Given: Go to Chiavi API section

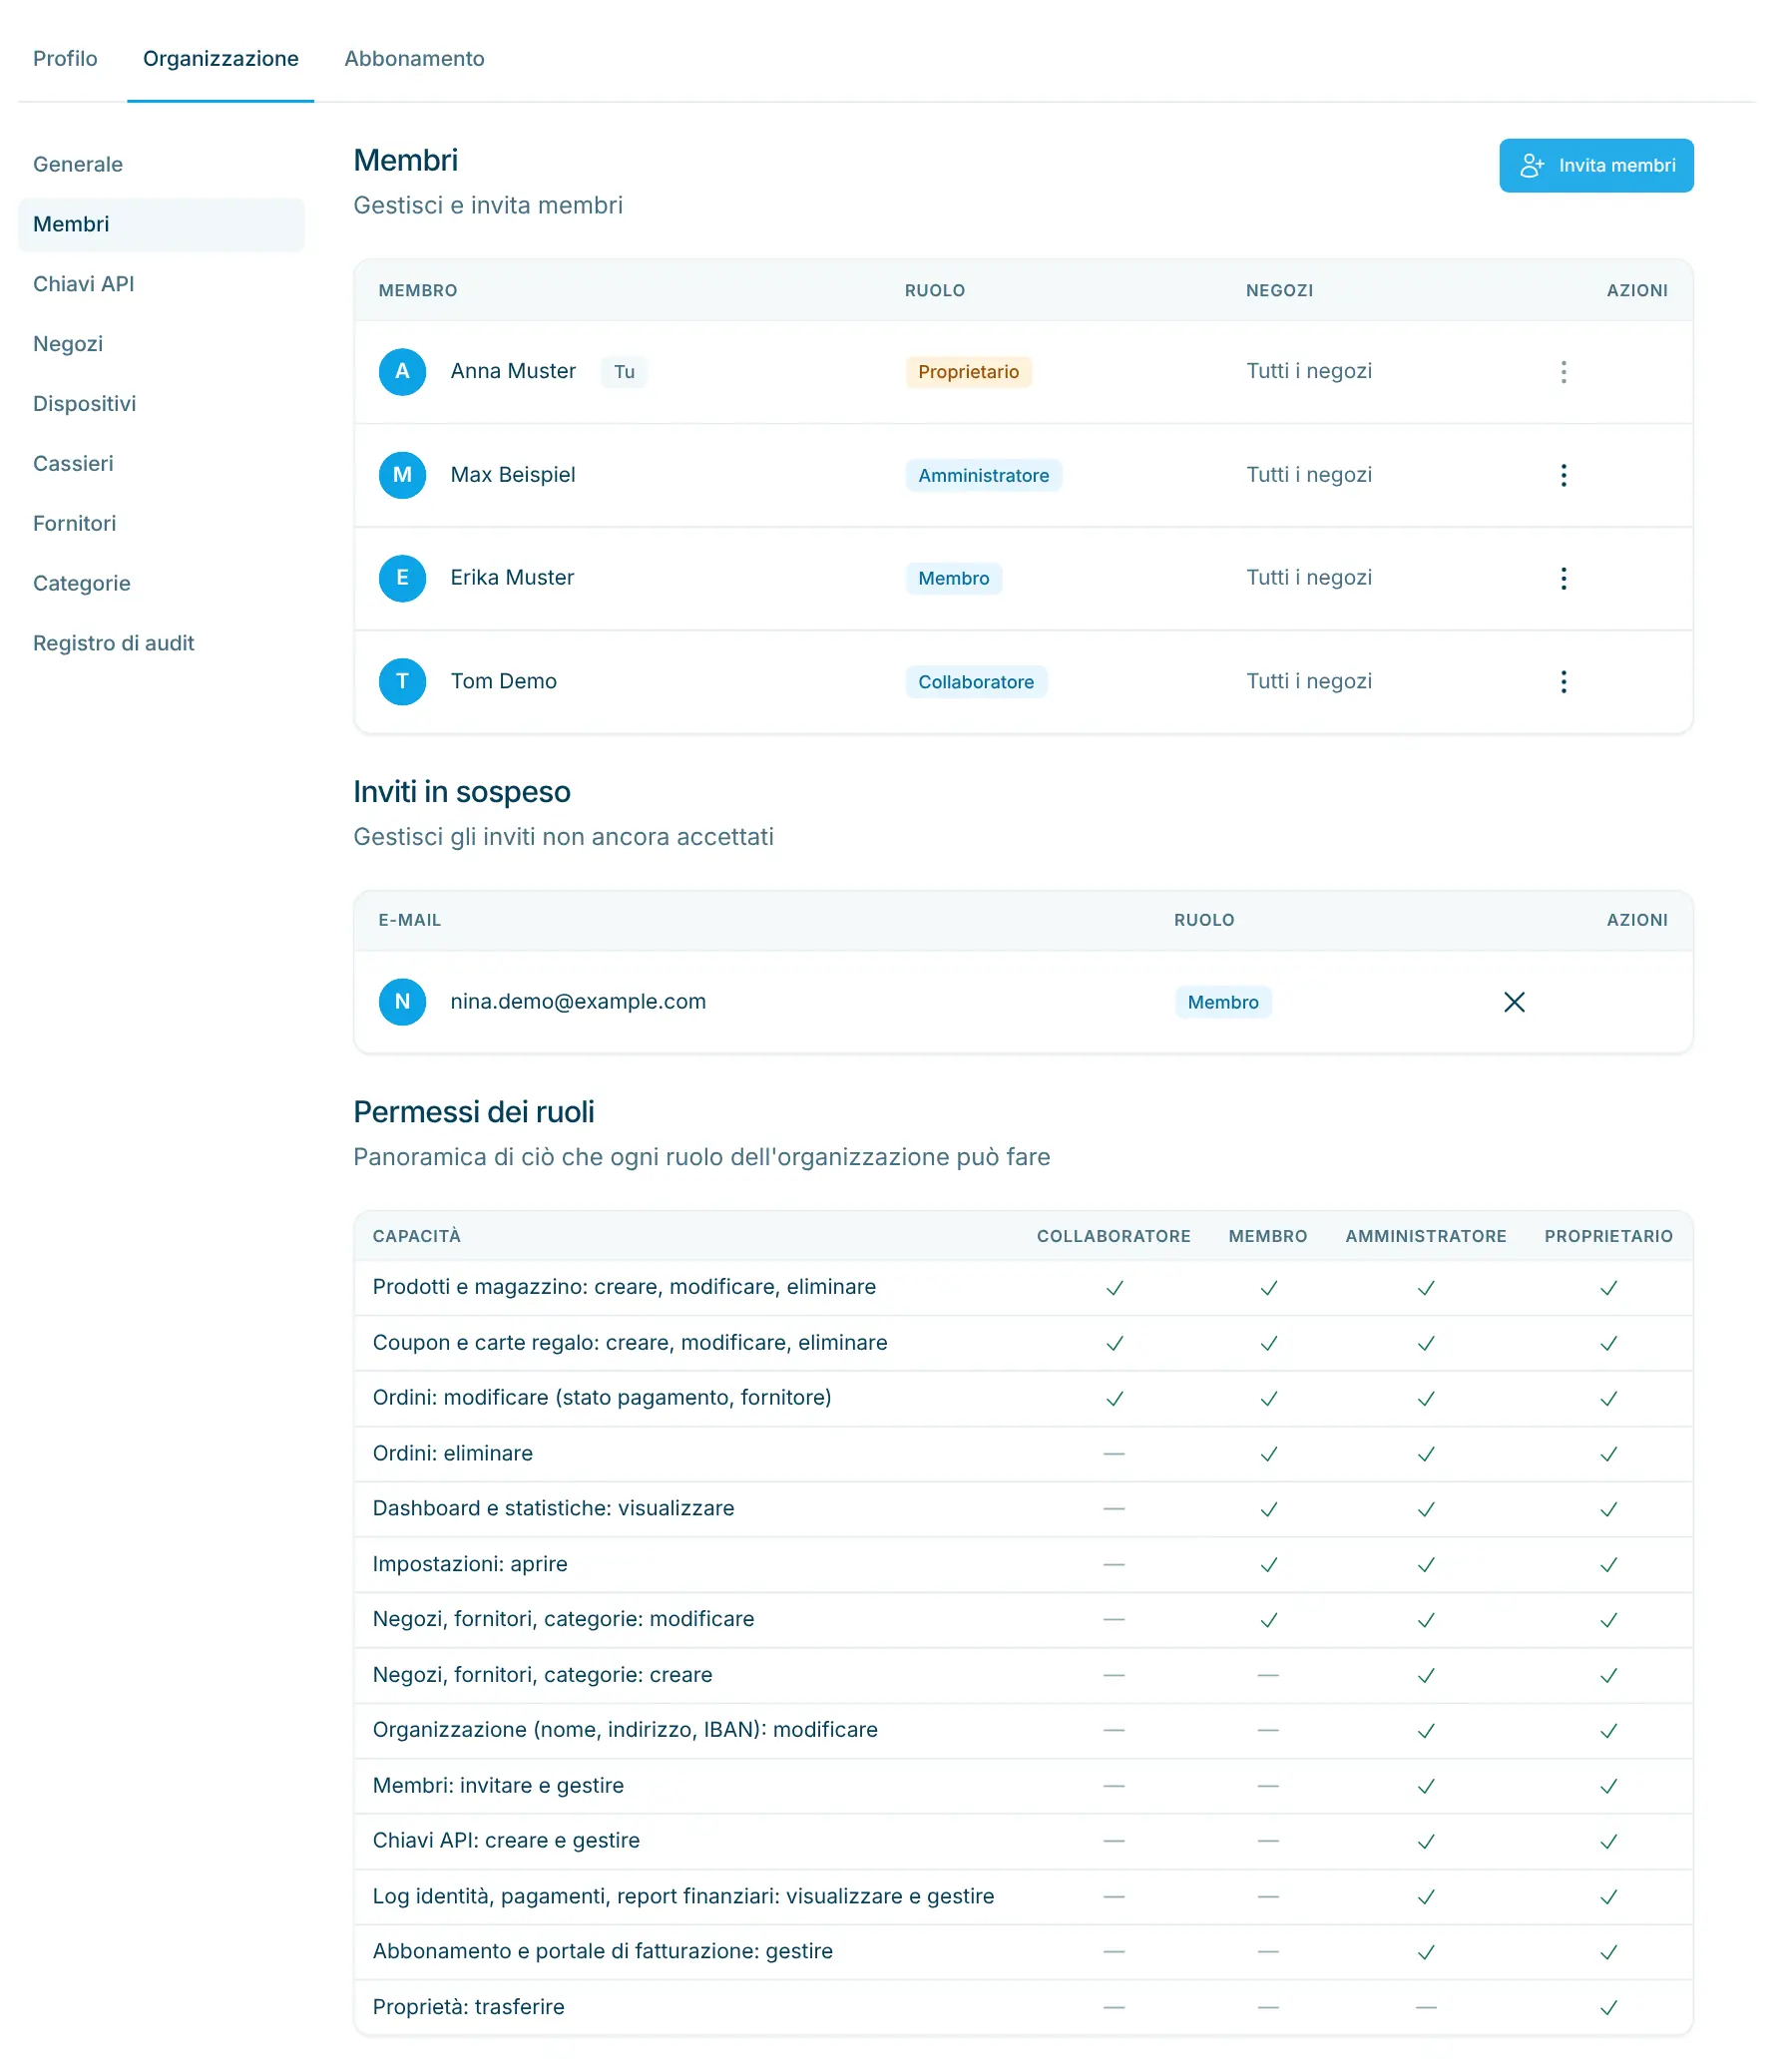Looking at the screenshot, I should point(161,284).
